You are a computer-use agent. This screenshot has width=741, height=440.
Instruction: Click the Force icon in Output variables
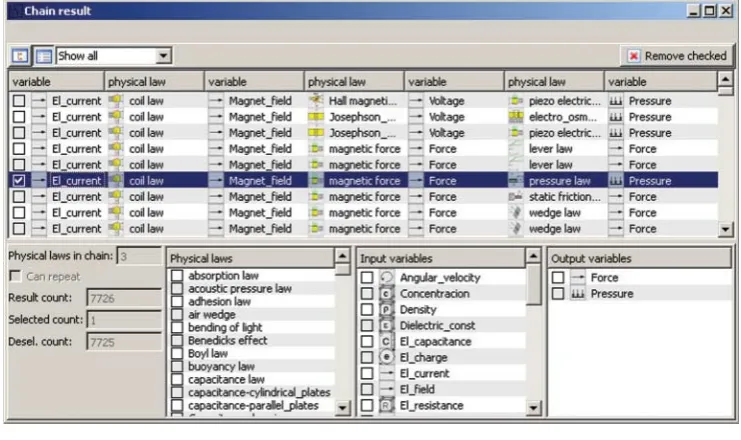[x=577, y=277]
